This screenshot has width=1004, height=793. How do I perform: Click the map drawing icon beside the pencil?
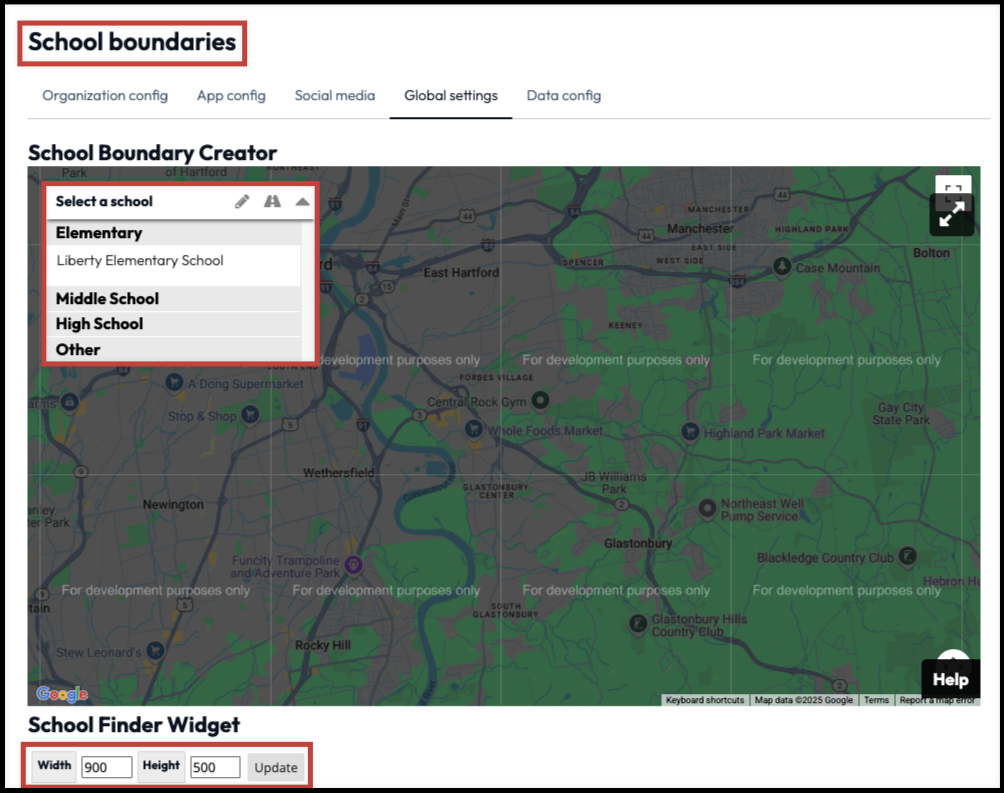pos(272,201)
